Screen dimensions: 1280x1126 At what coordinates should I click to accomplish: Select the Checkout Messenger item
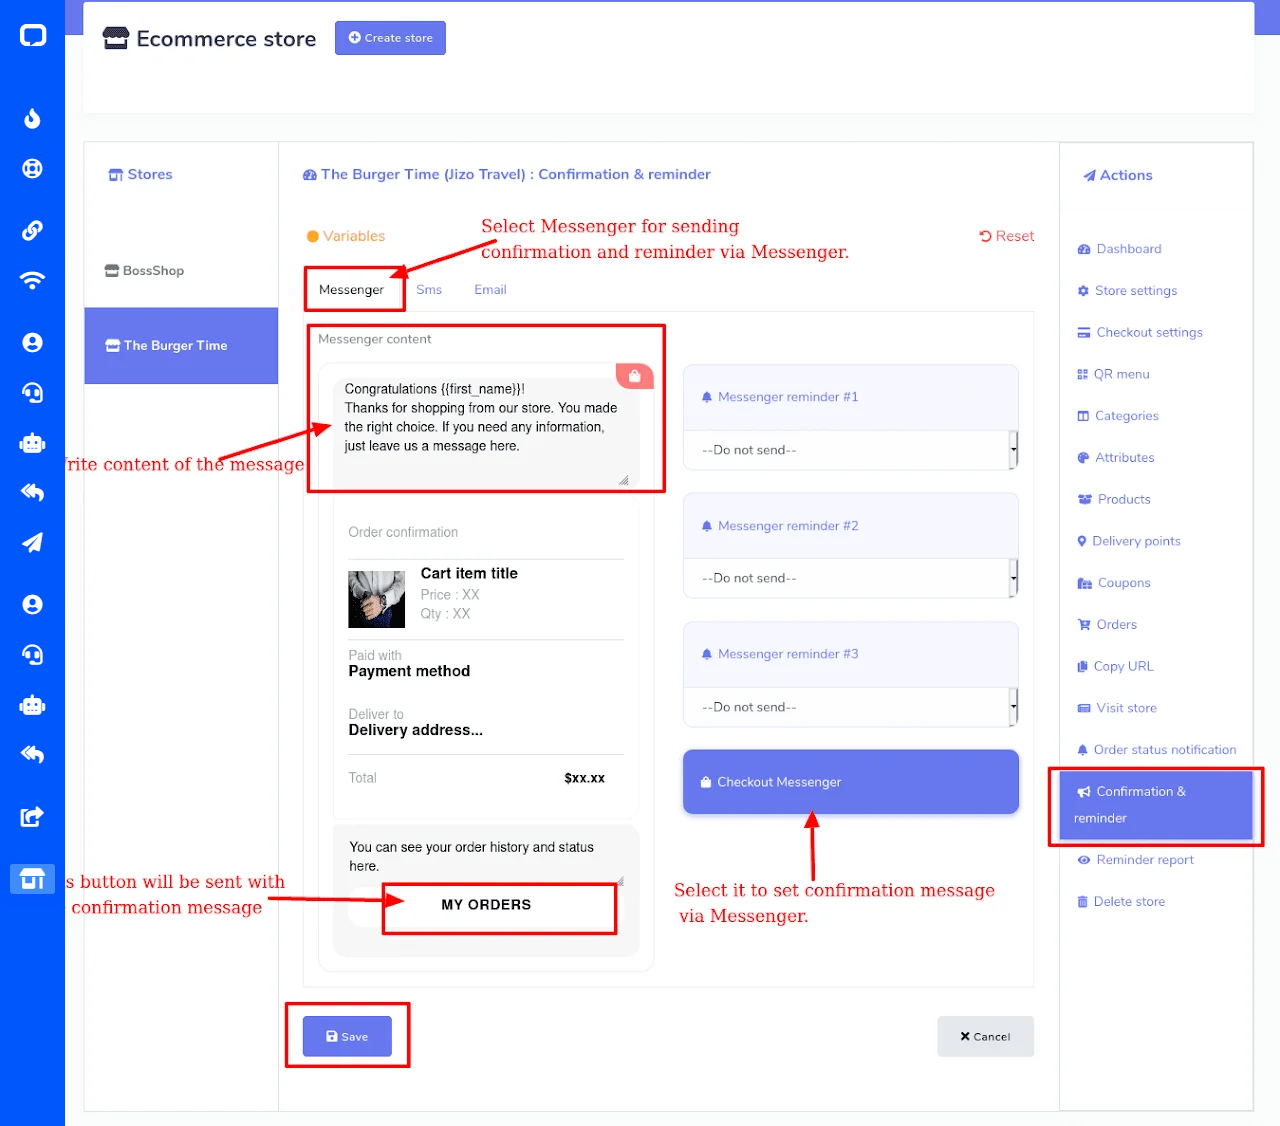(x=851, y=782)
